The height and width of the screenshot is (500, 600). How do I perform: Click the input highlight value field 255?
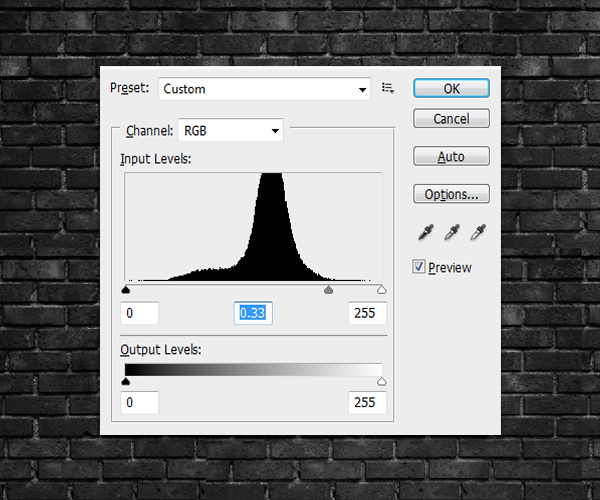(367, 313)
